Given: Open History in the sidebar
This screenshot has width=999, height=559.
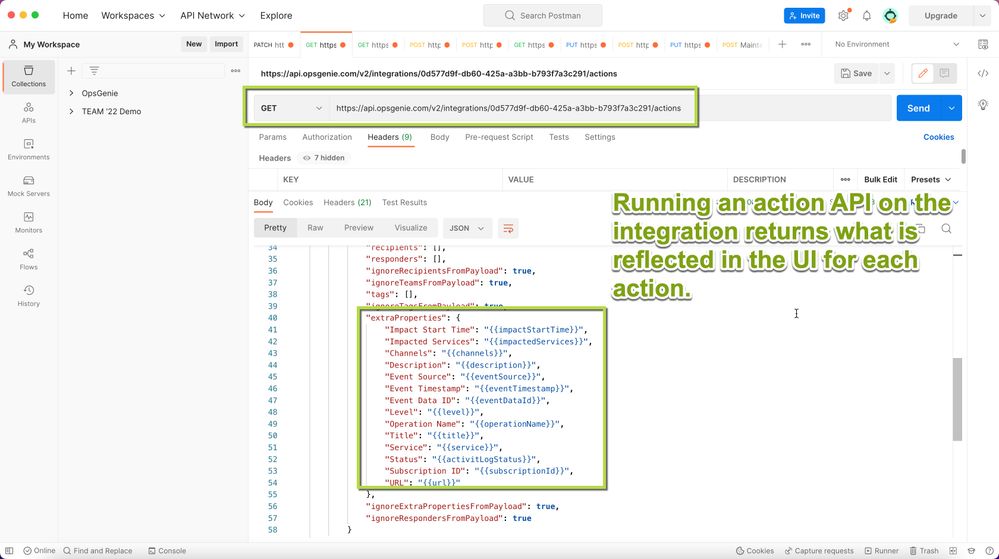Looking at the screenshot, I should pos(29,296).
